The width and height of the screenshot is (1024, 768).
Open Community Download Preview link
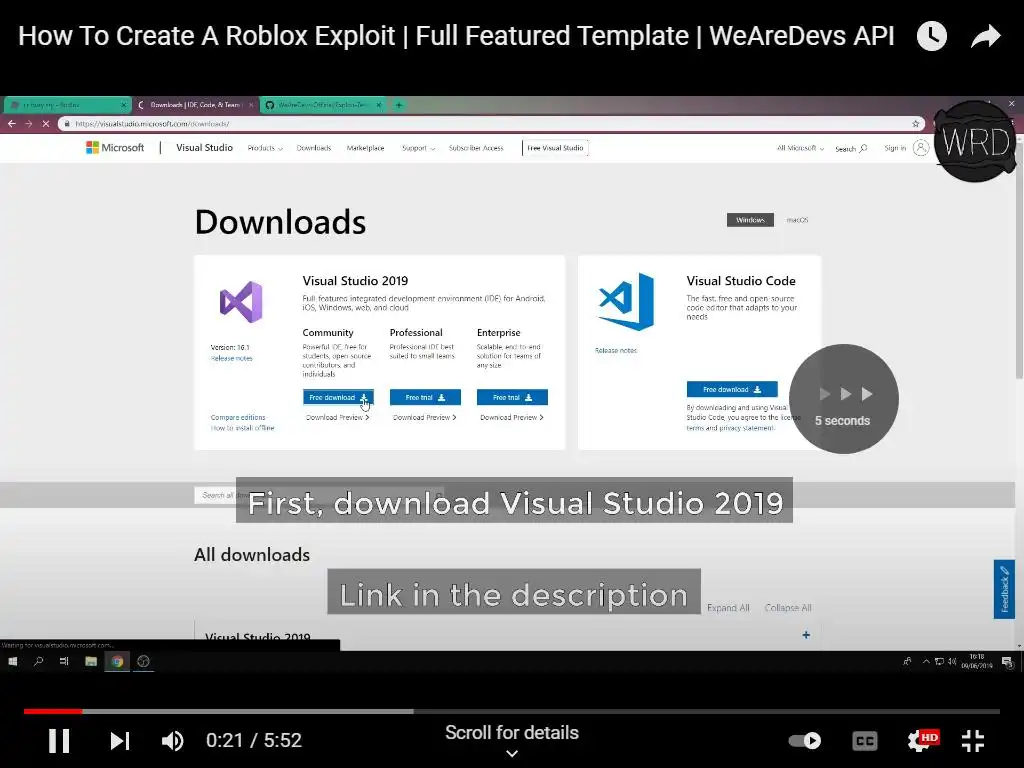coord(338,417)
